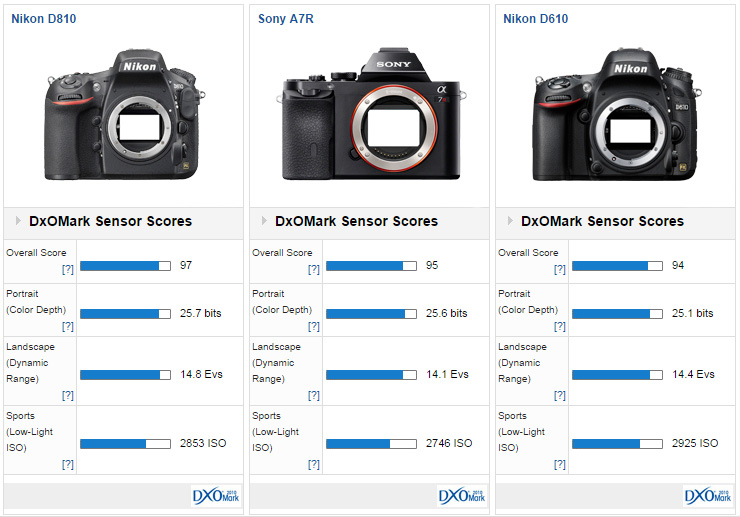Open Overall Score help [?] for Nikon D810

(68, 269)
